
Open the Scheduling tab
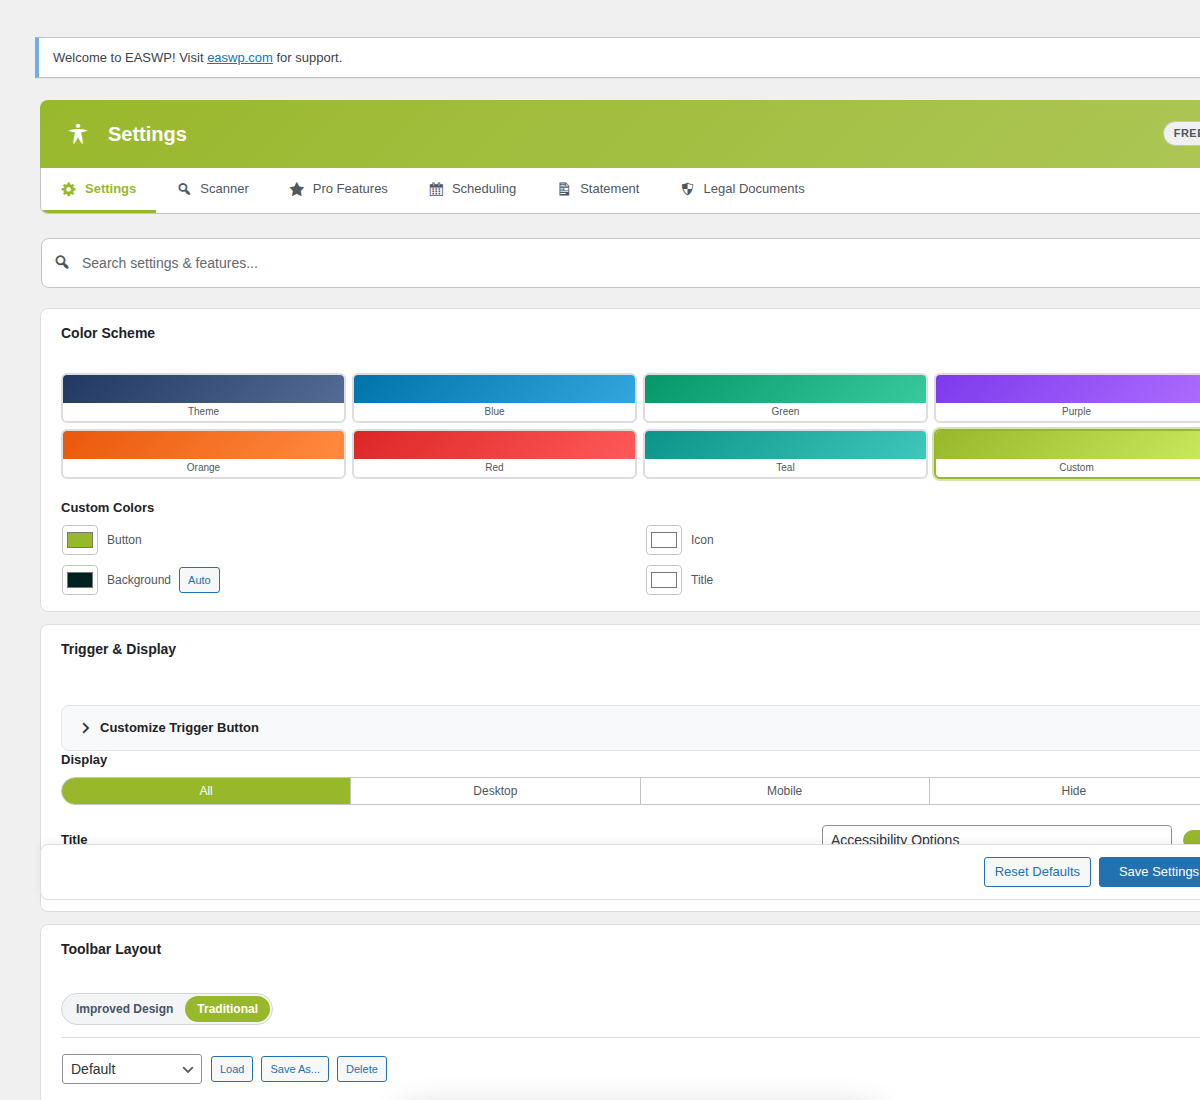point(484,188)
